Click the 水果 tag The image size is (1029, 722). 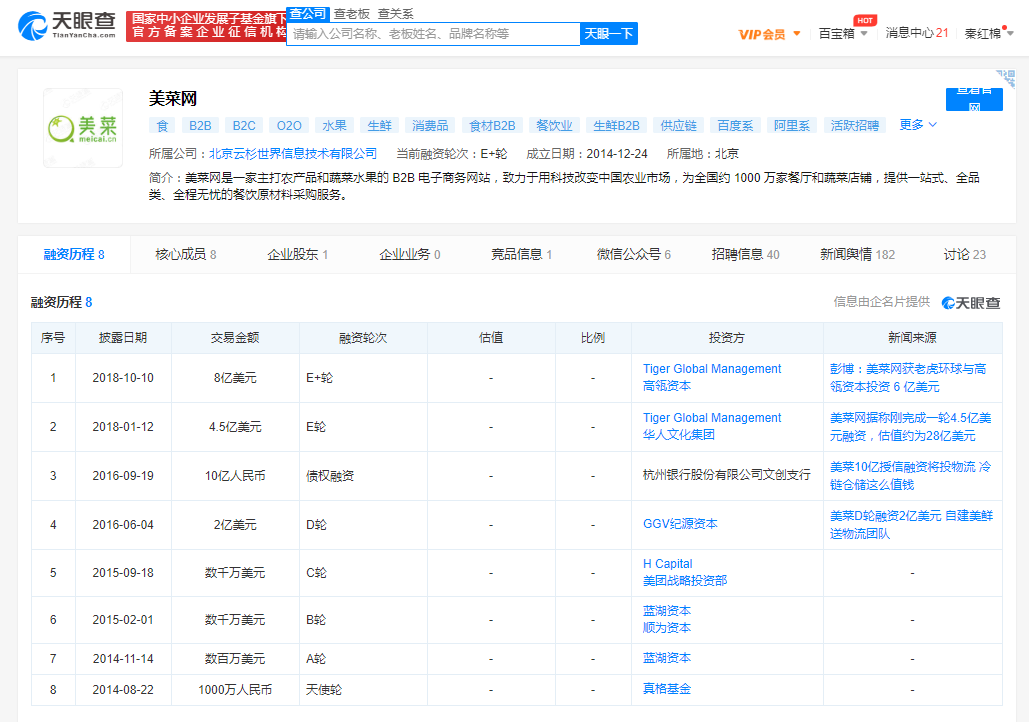click(x=335, y=125)
